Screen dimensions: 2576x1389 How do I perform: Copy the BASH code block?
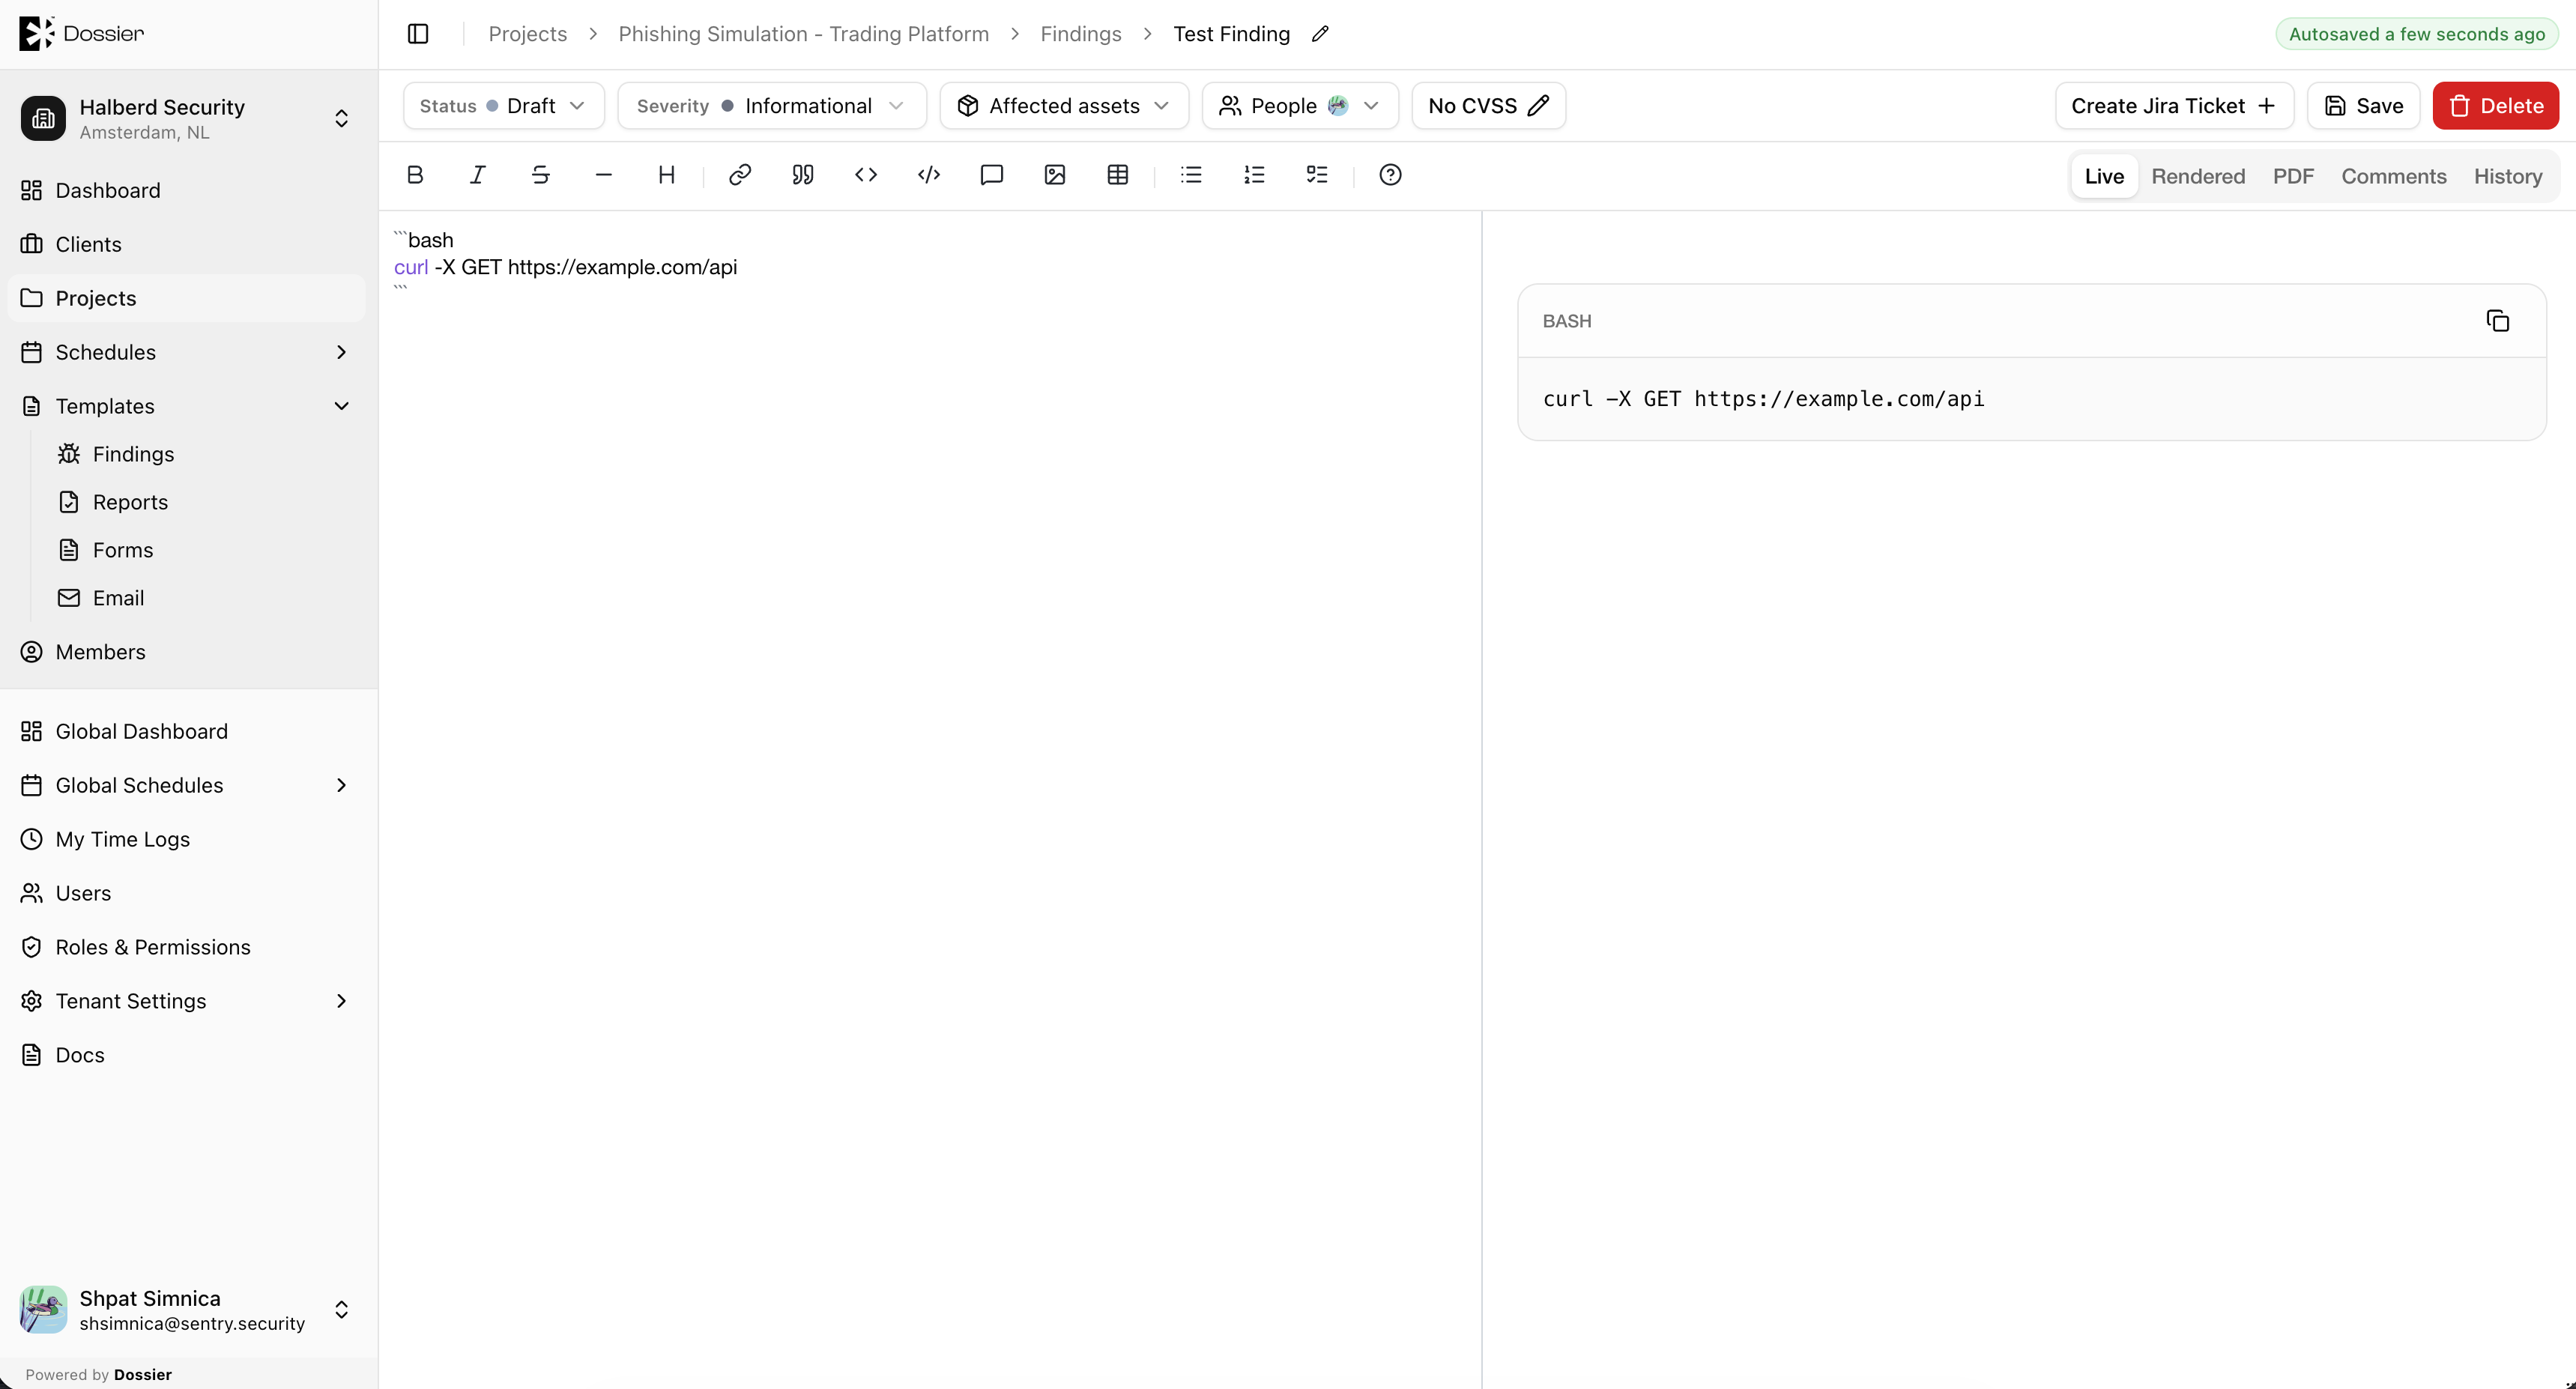click(x=2498, y=321)
